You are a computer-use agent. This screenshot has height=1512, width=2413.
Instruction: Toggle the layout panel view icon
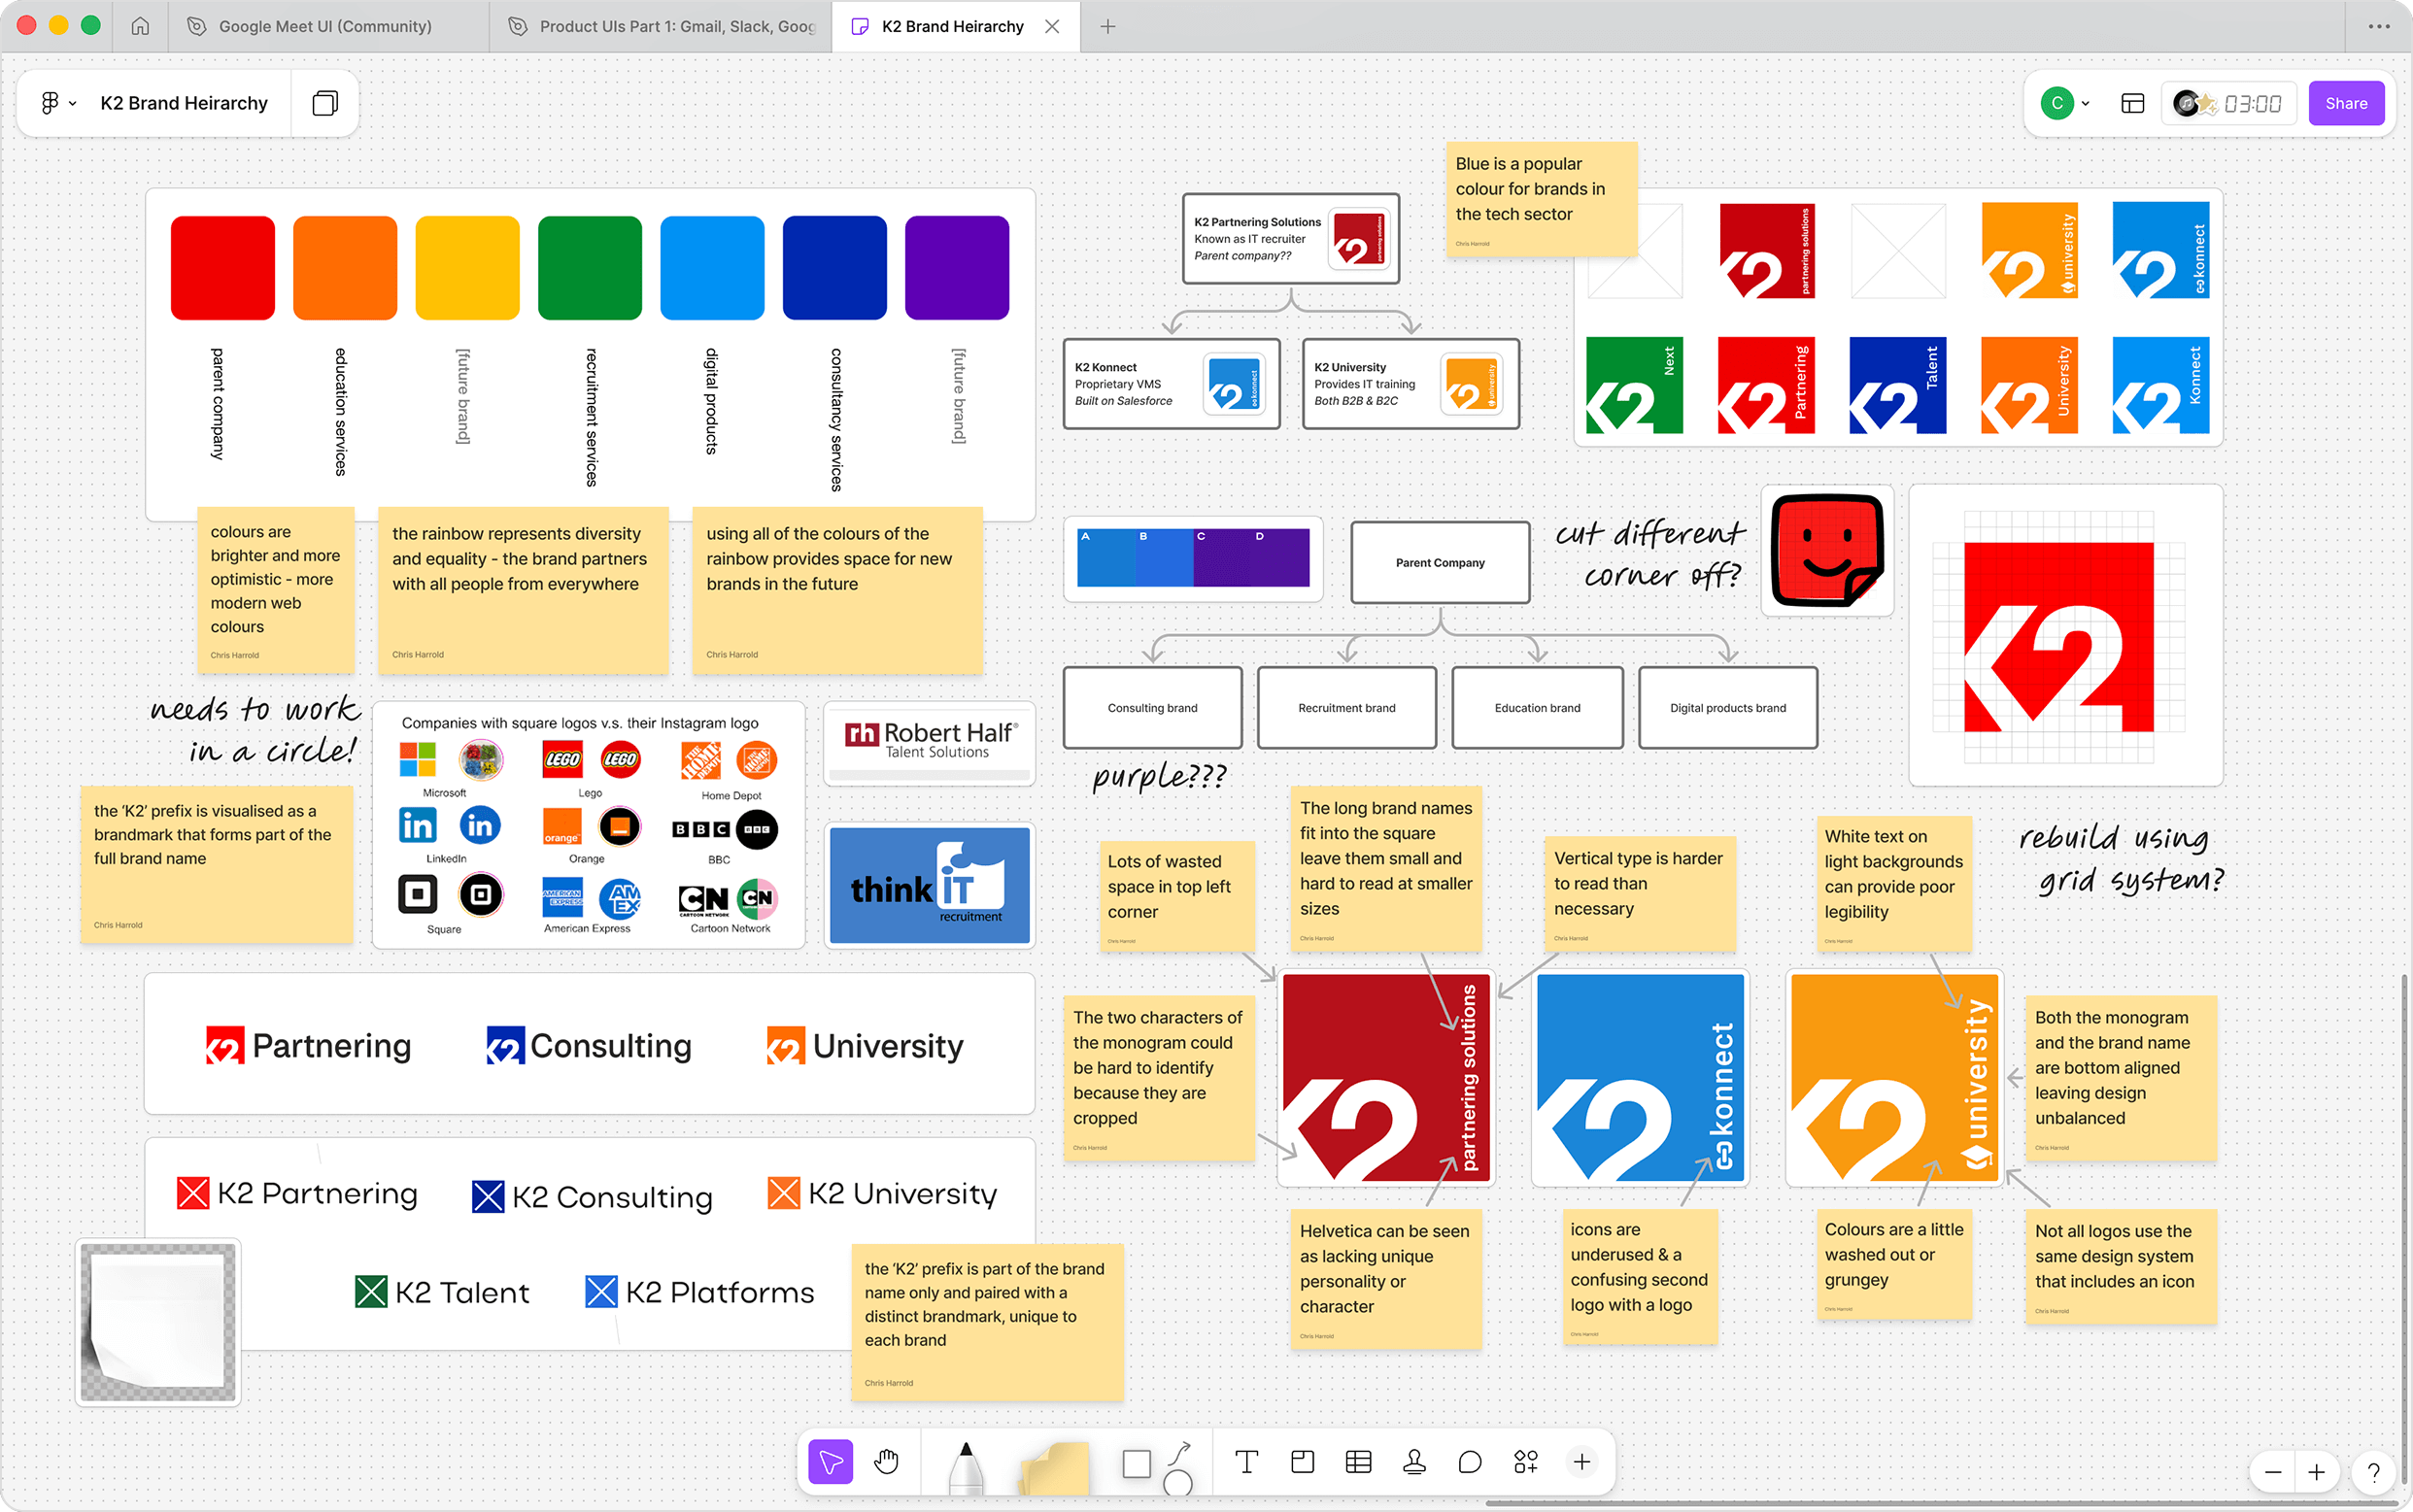[2133, 102]
